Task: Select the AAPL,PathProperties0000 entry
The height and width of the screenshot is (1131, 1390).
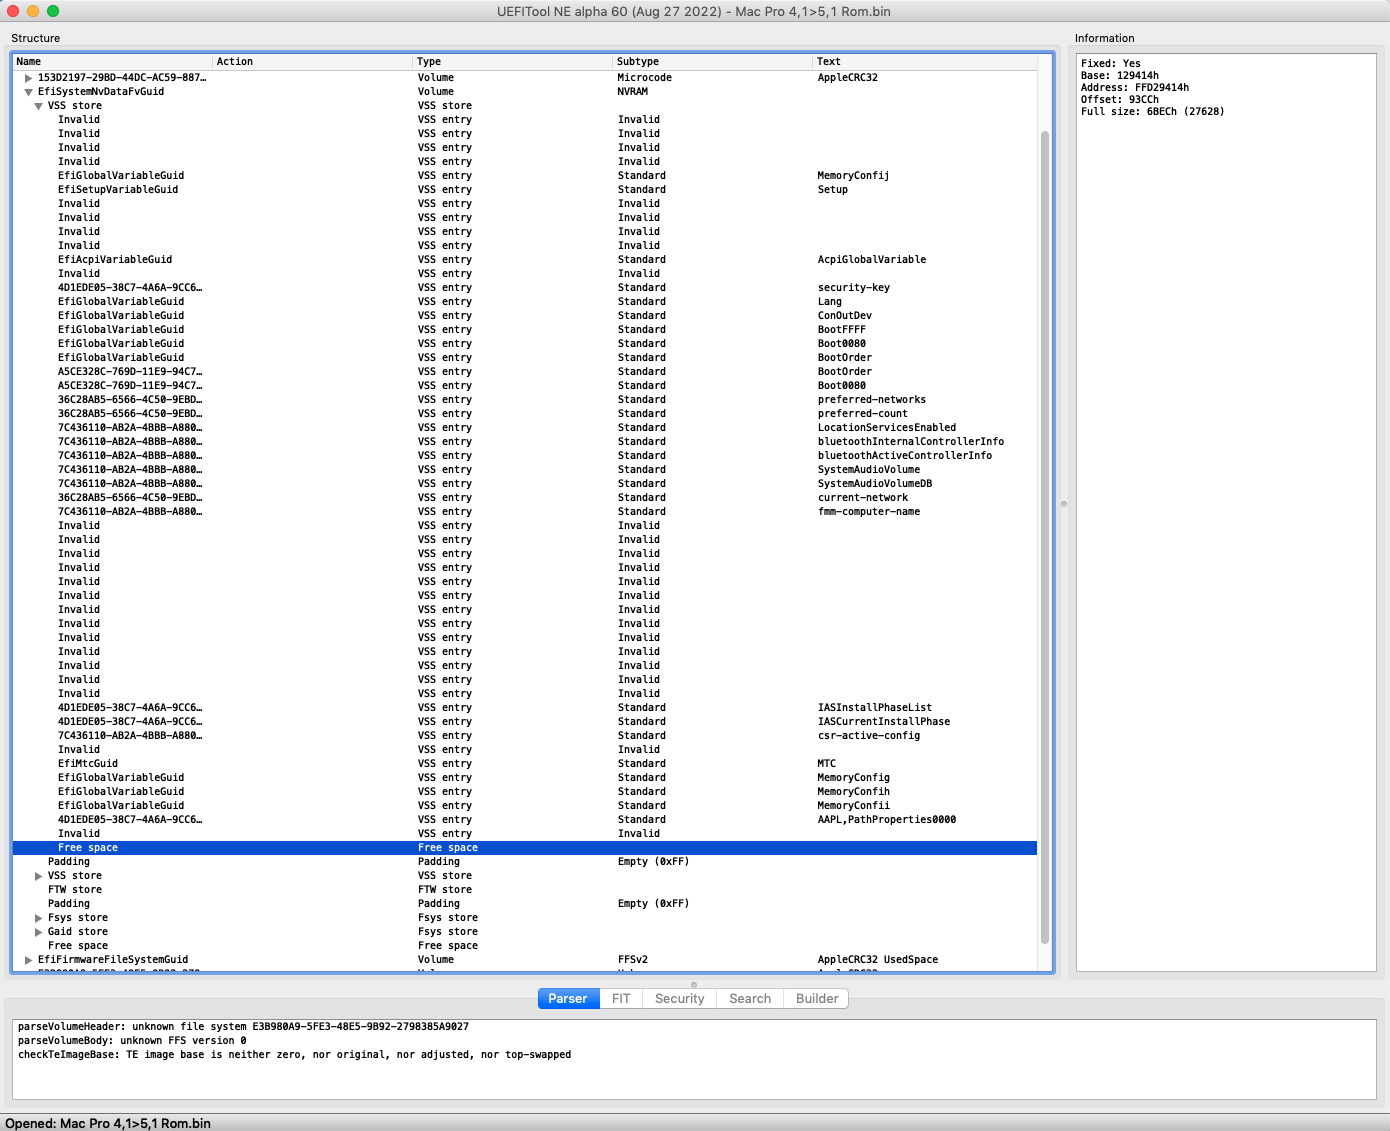Action: (x=525, y=820)
